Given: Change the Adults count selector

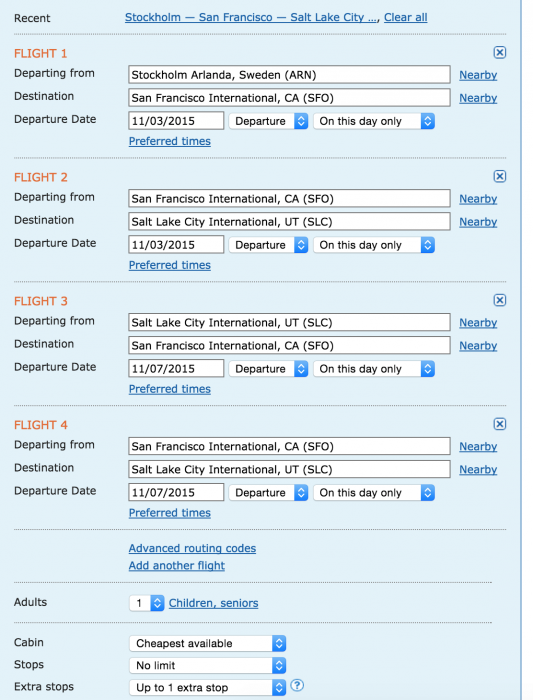Looking at the screenshot, I should 147,603.
